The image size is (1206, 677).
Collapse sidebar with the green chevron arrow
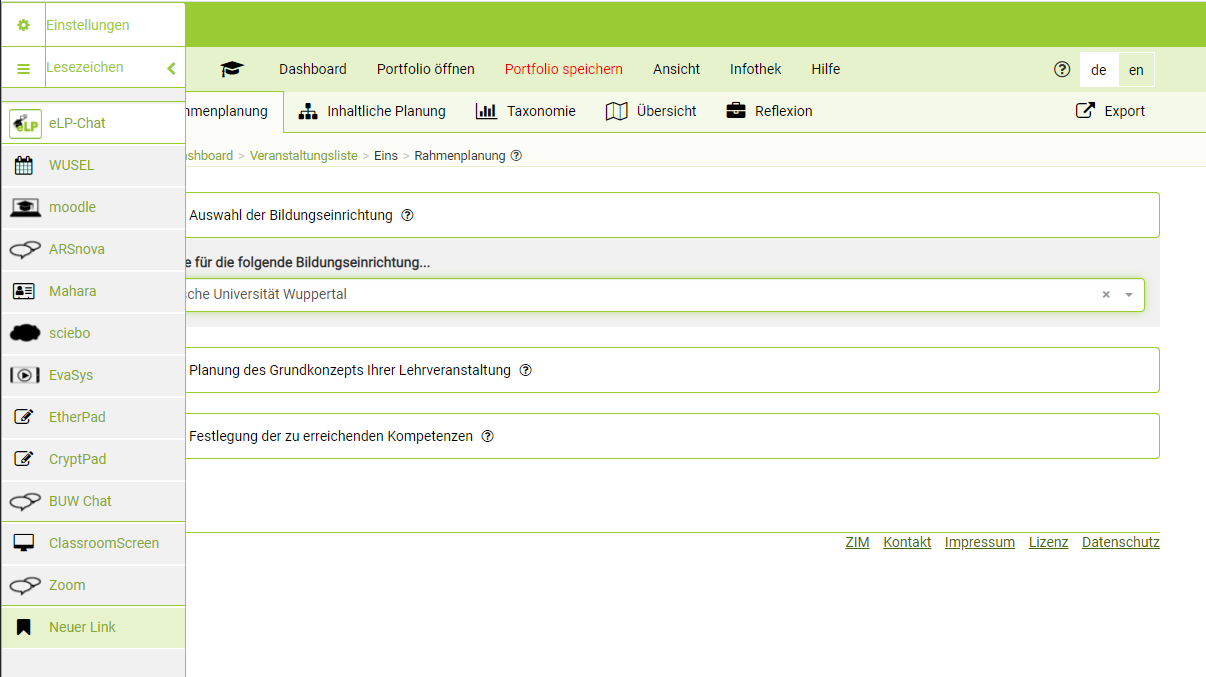pyautogui.click(x=171, y=69)
